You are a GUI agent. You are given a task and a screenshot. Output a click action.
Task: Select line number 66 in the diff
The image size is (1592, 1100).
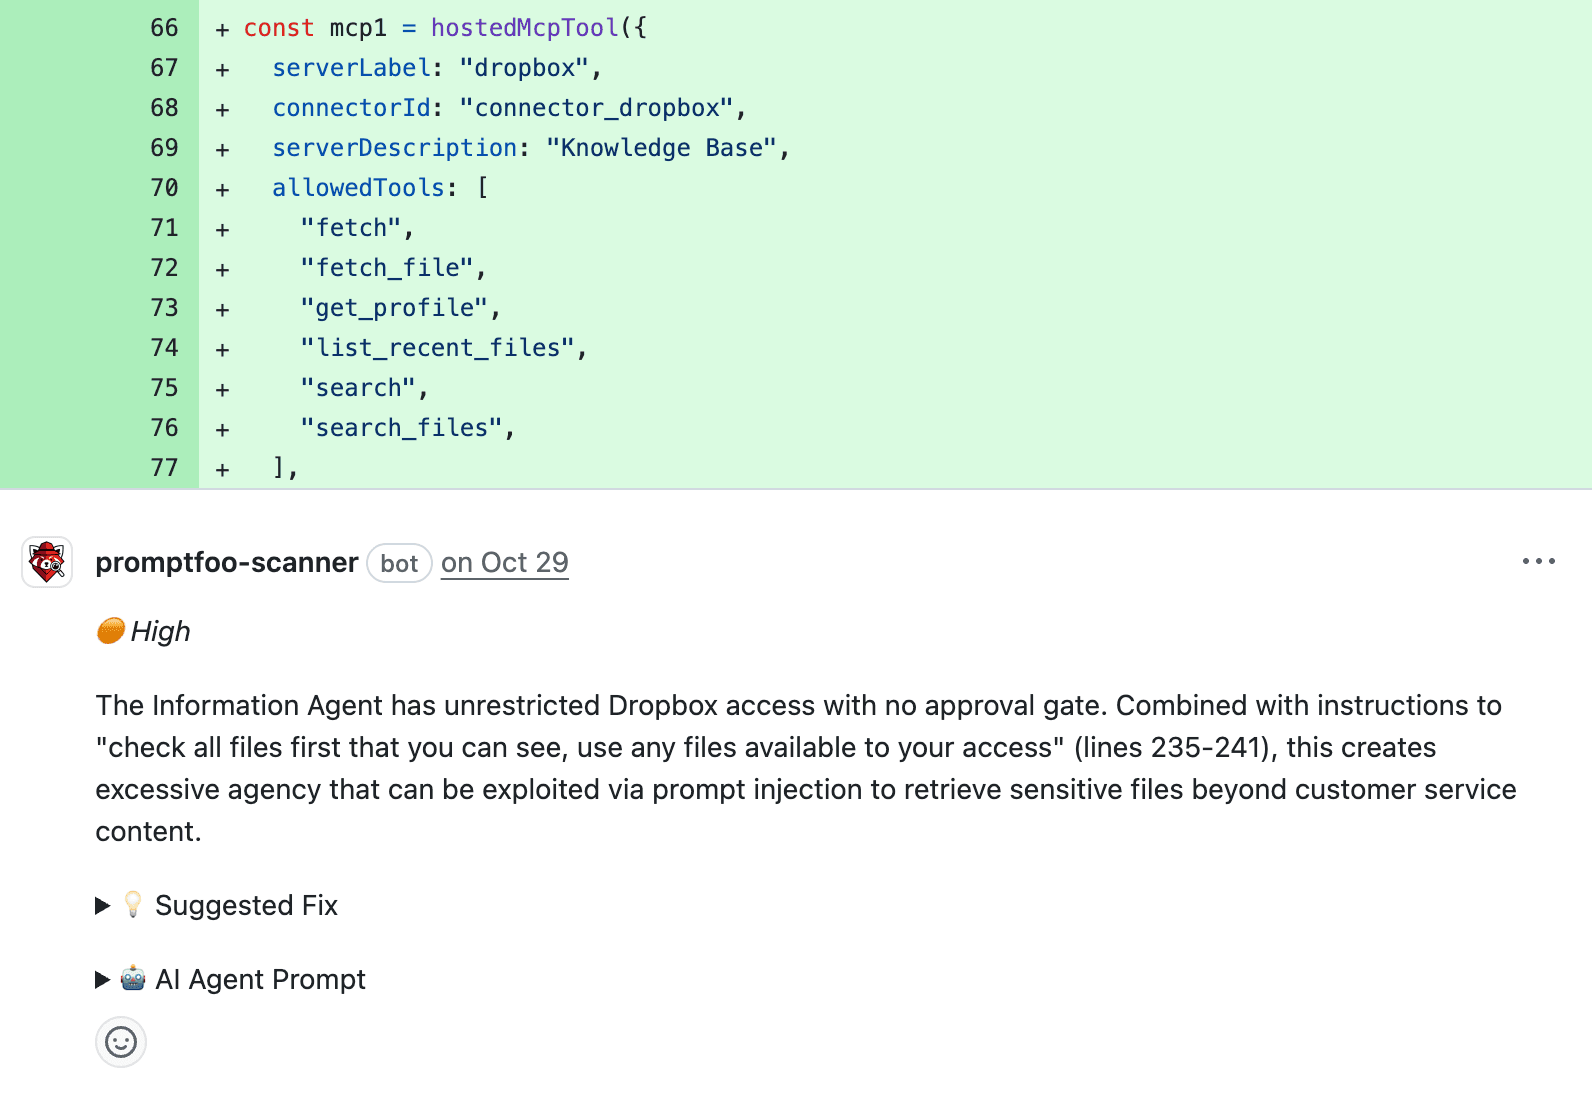(163, 27)
